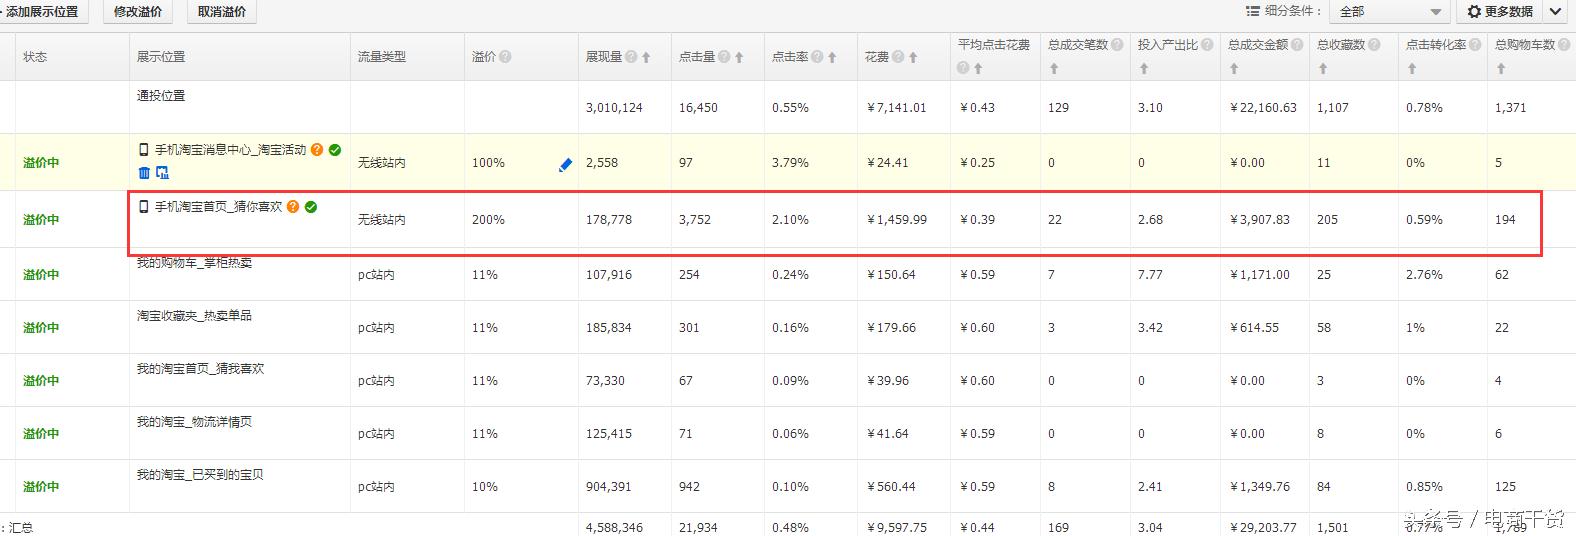Image resolution: width=1576 pixels, height=536 pixels.
Task: Open the orange help icon after 淘宝活动
Action: click(x=317, y=150)
